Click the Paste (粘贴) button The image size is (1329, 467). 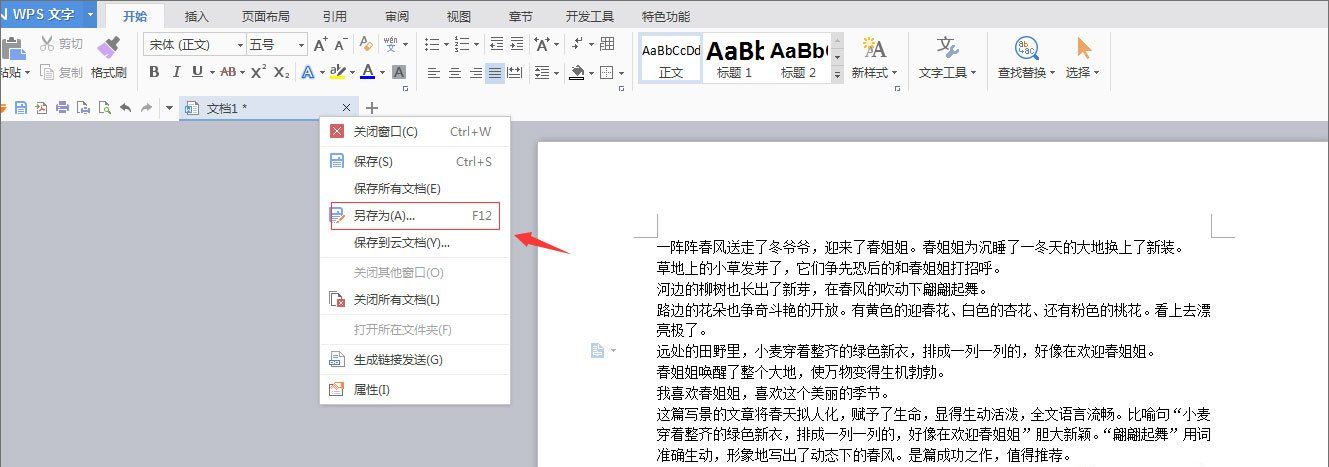(13, 57)
